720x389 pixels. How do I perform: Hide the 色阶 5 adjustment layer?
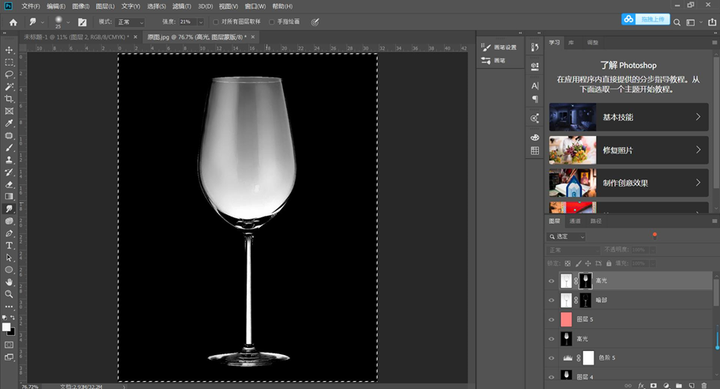pyautogui.click(x=551, y=358)
